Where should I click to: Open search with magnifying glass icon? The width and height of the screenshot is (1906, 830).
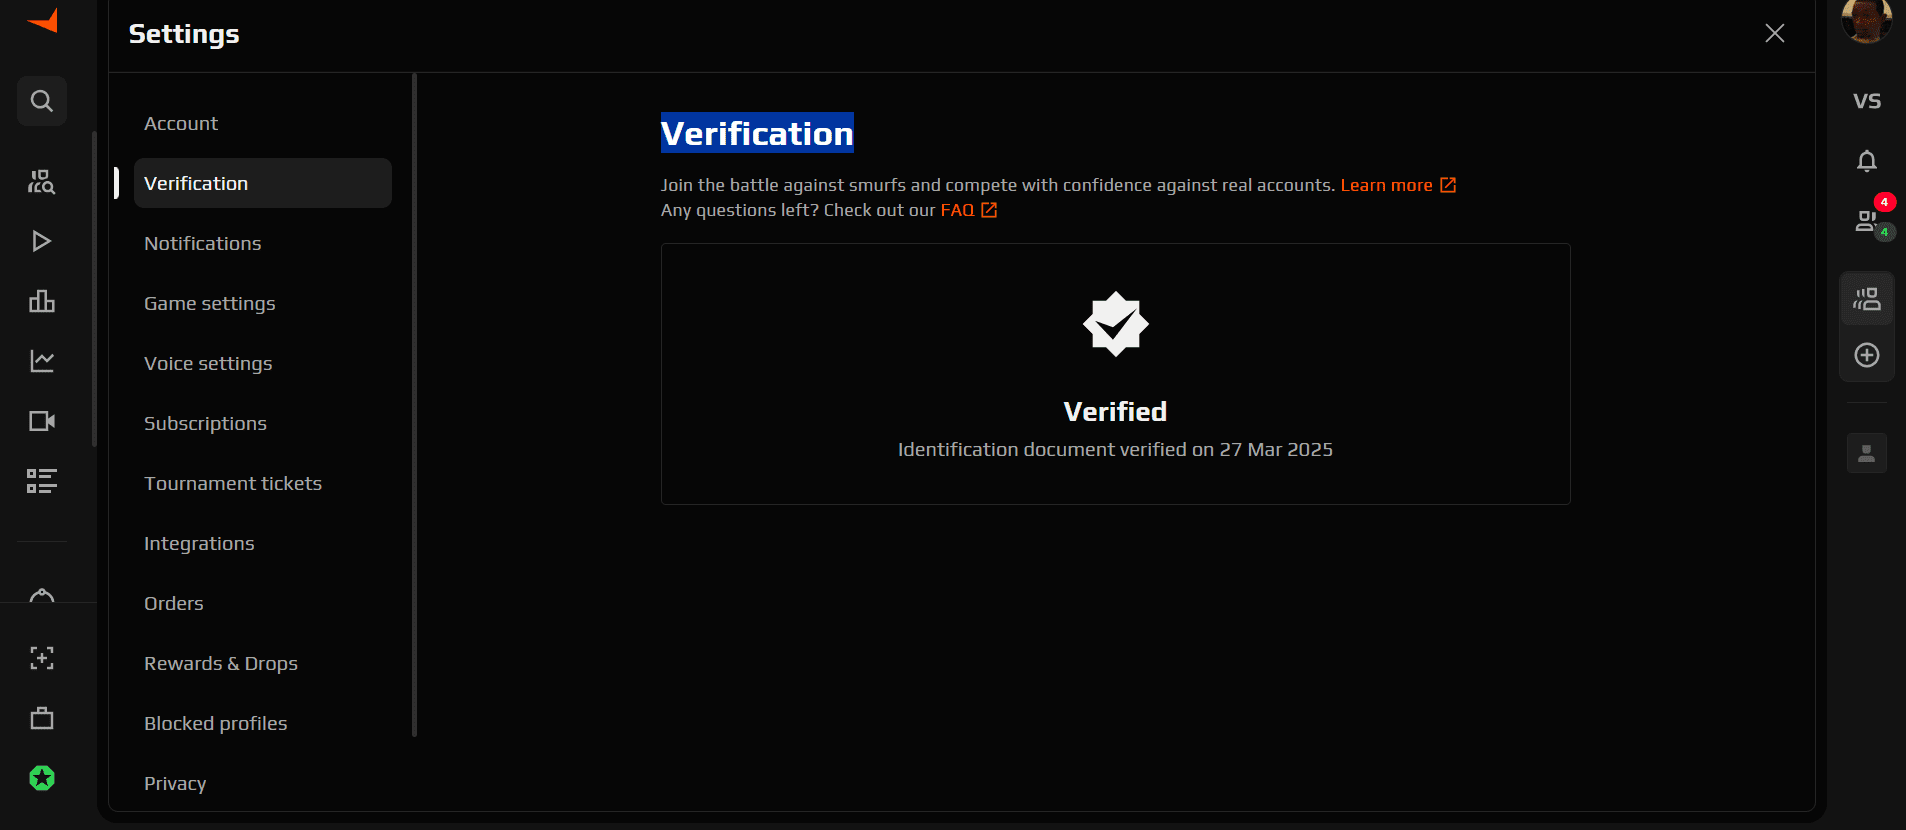pyautogui.click(x=42, y=101)
